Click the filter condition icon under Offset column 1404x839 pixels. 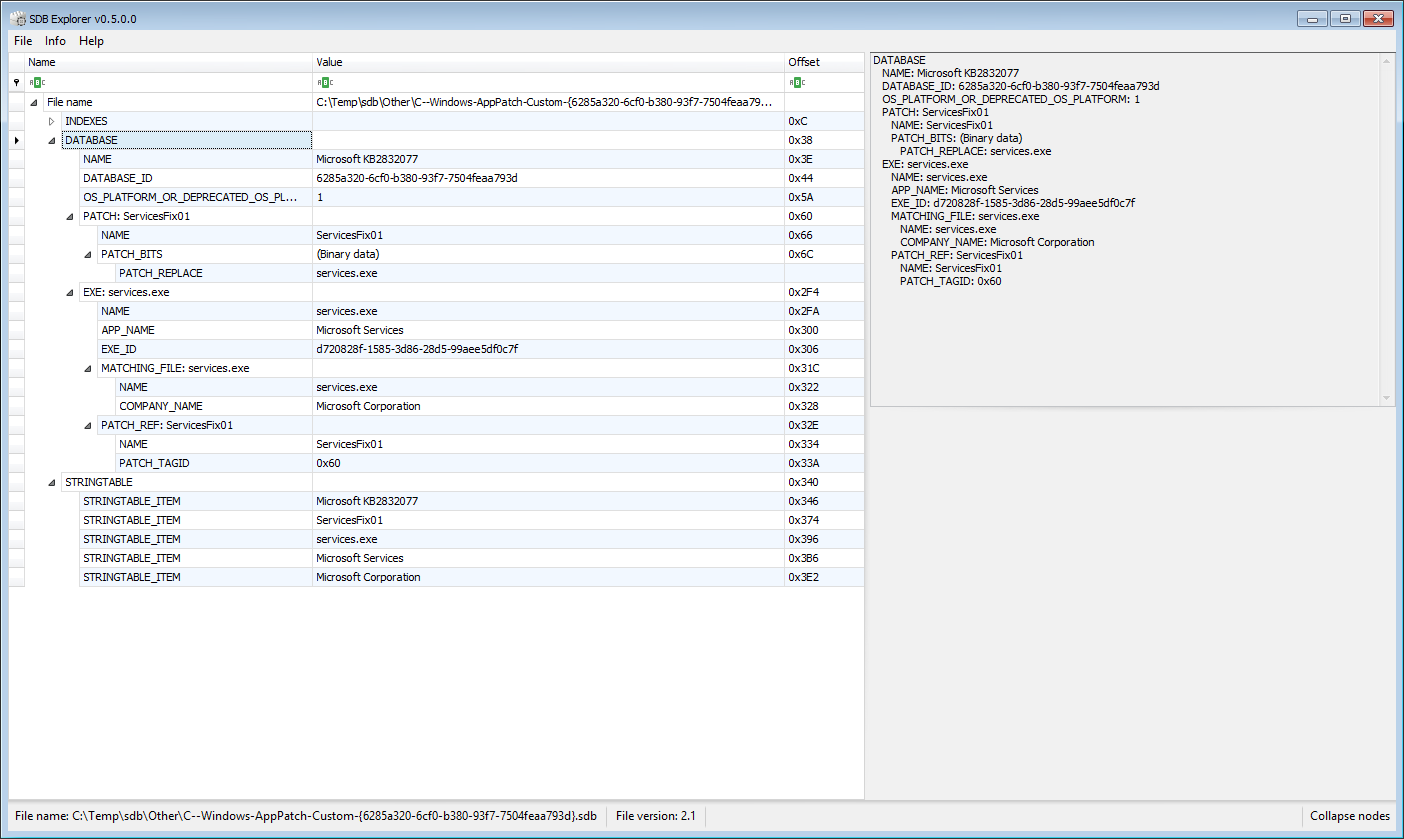click(797, 83)
